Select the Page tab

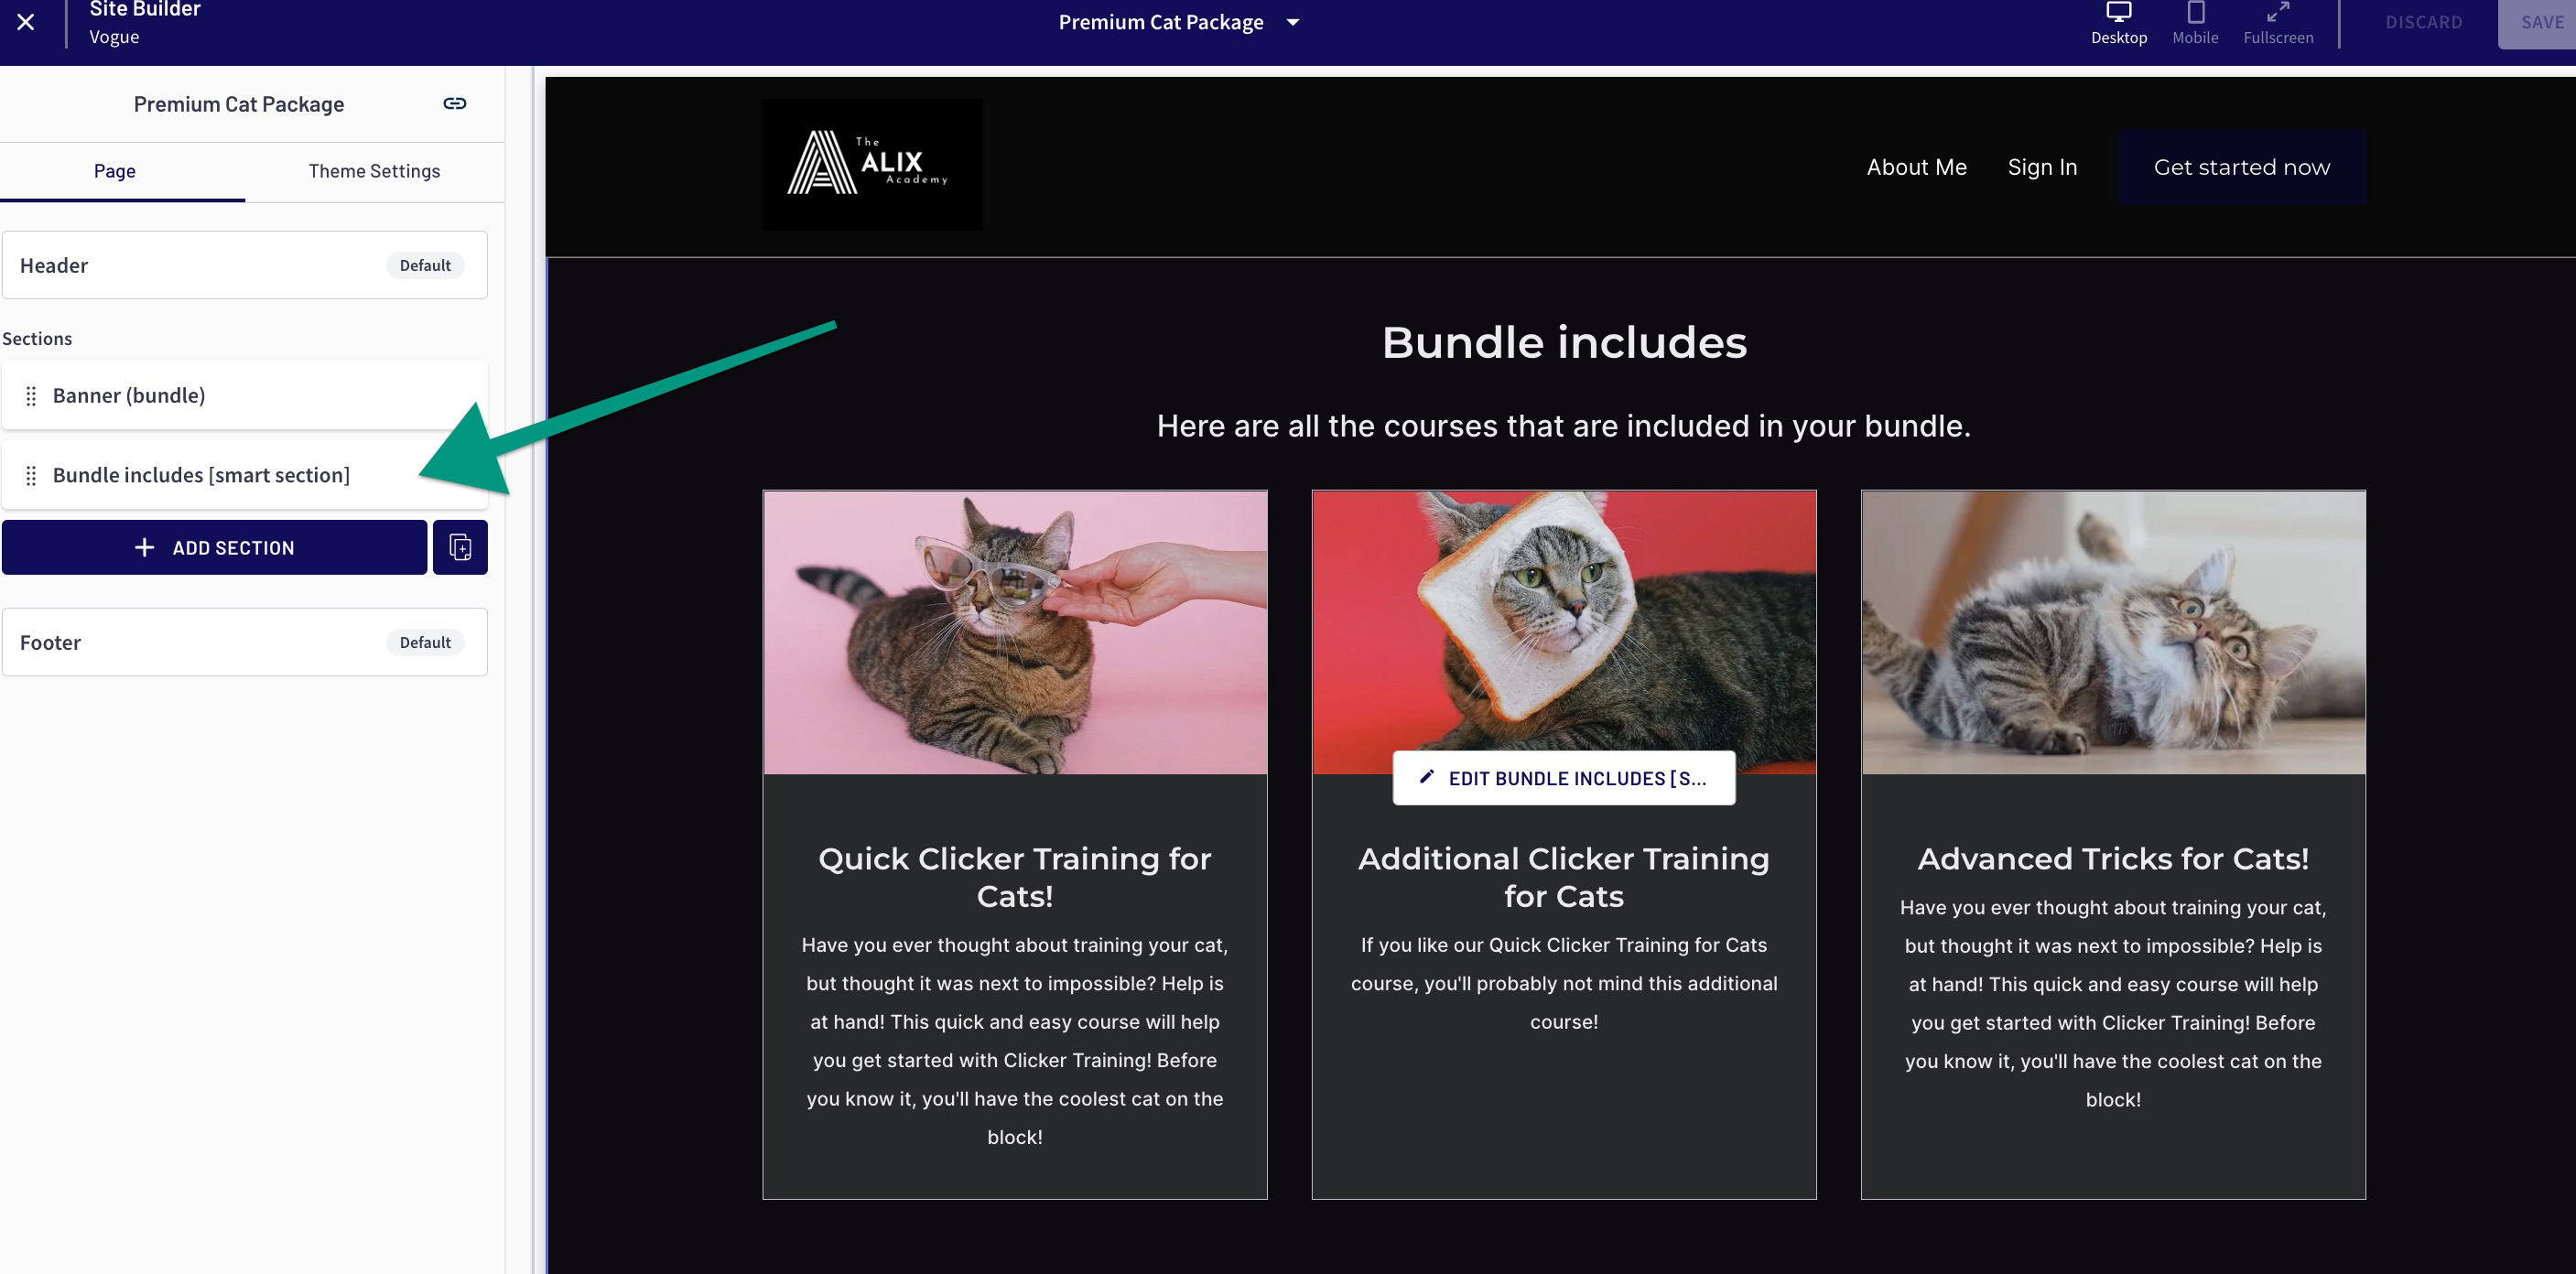point(115,171)
